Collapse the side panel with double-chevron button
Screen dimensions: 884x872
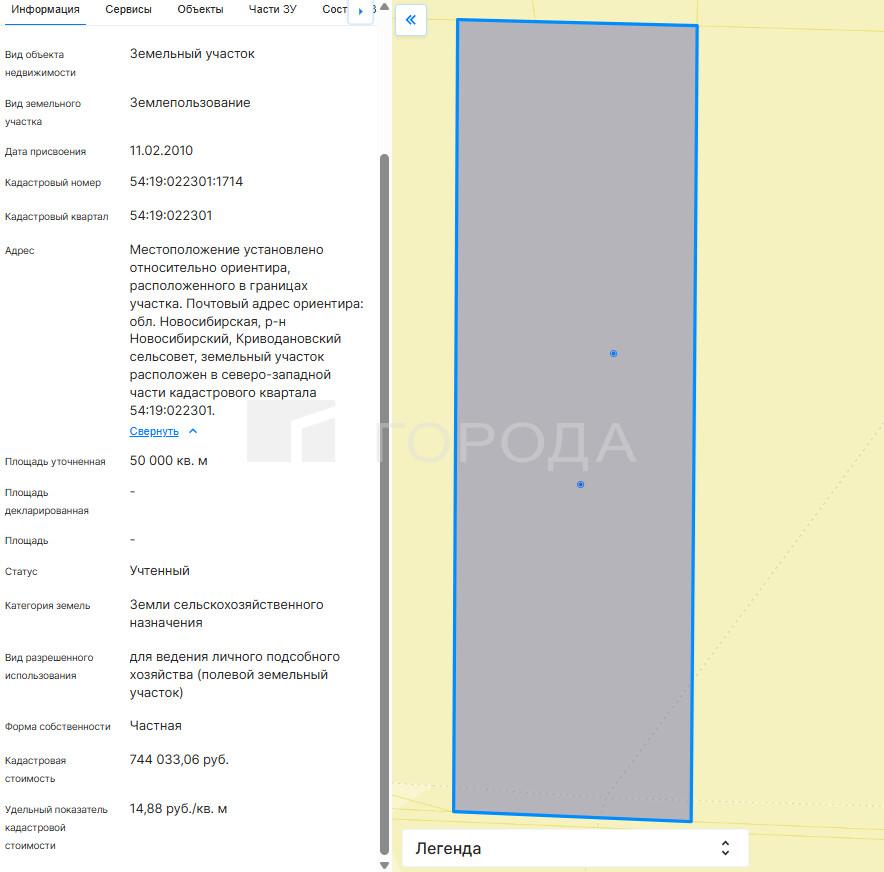[410, 20]
